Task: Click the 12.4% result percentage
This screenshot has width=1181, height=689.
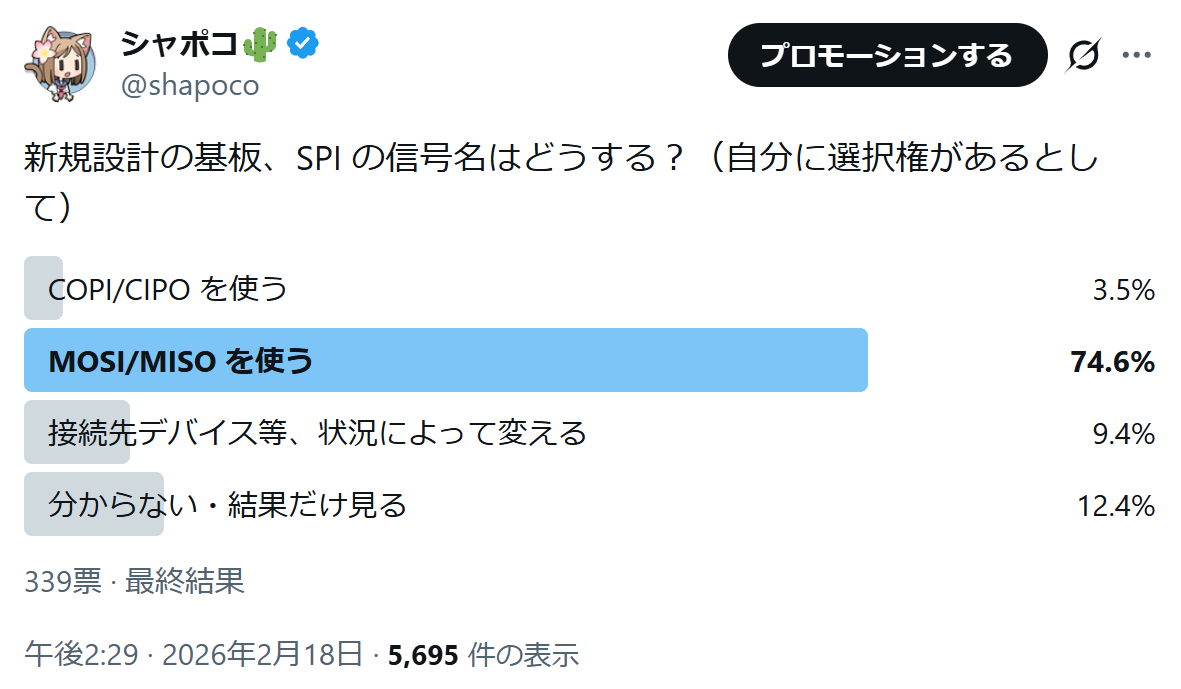Action: coord(1116,506)
